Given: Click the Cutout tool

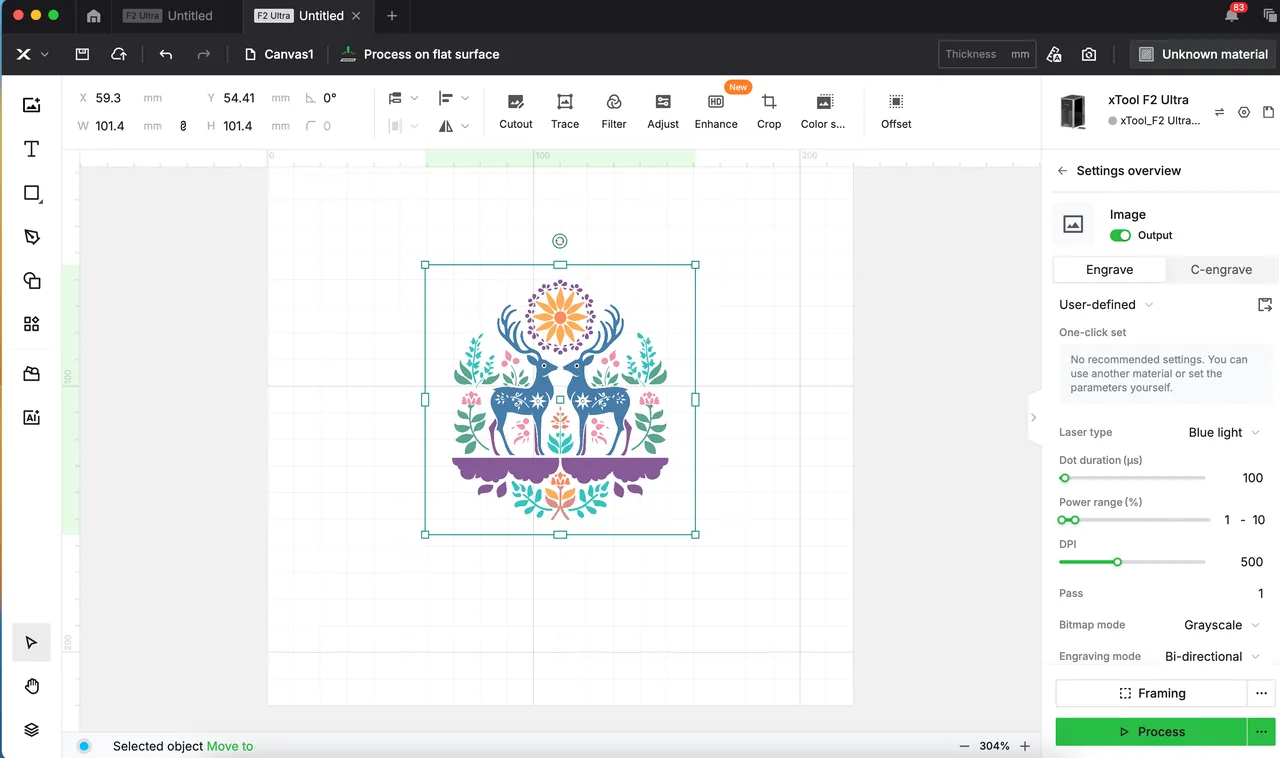Looking at the screenshot, I should (516, 111).
